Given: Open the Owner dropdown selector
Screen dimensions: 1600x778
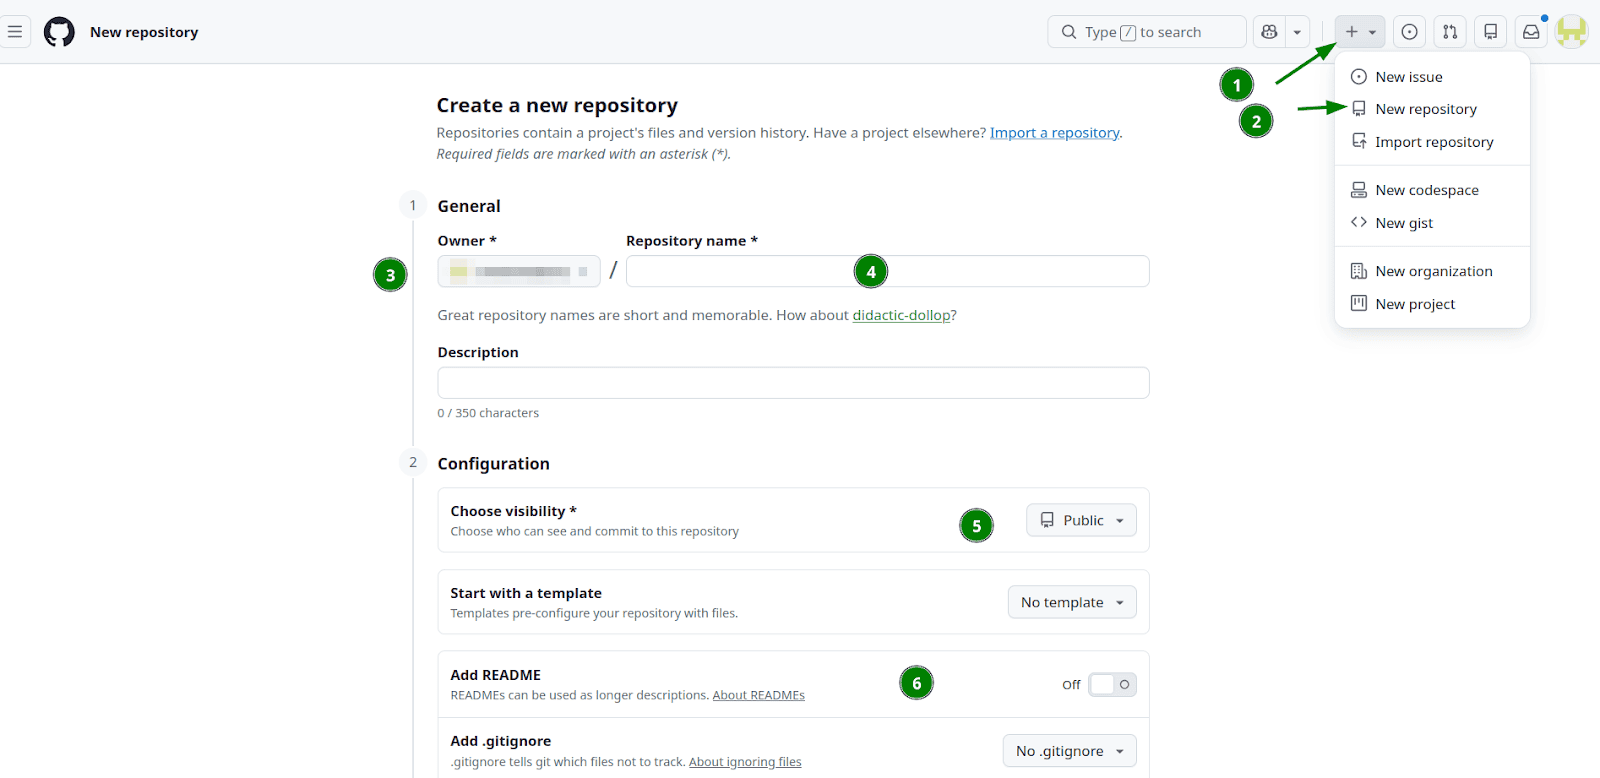Looking at the screenshot, I should pyautogui.click(x=519, y=271).
